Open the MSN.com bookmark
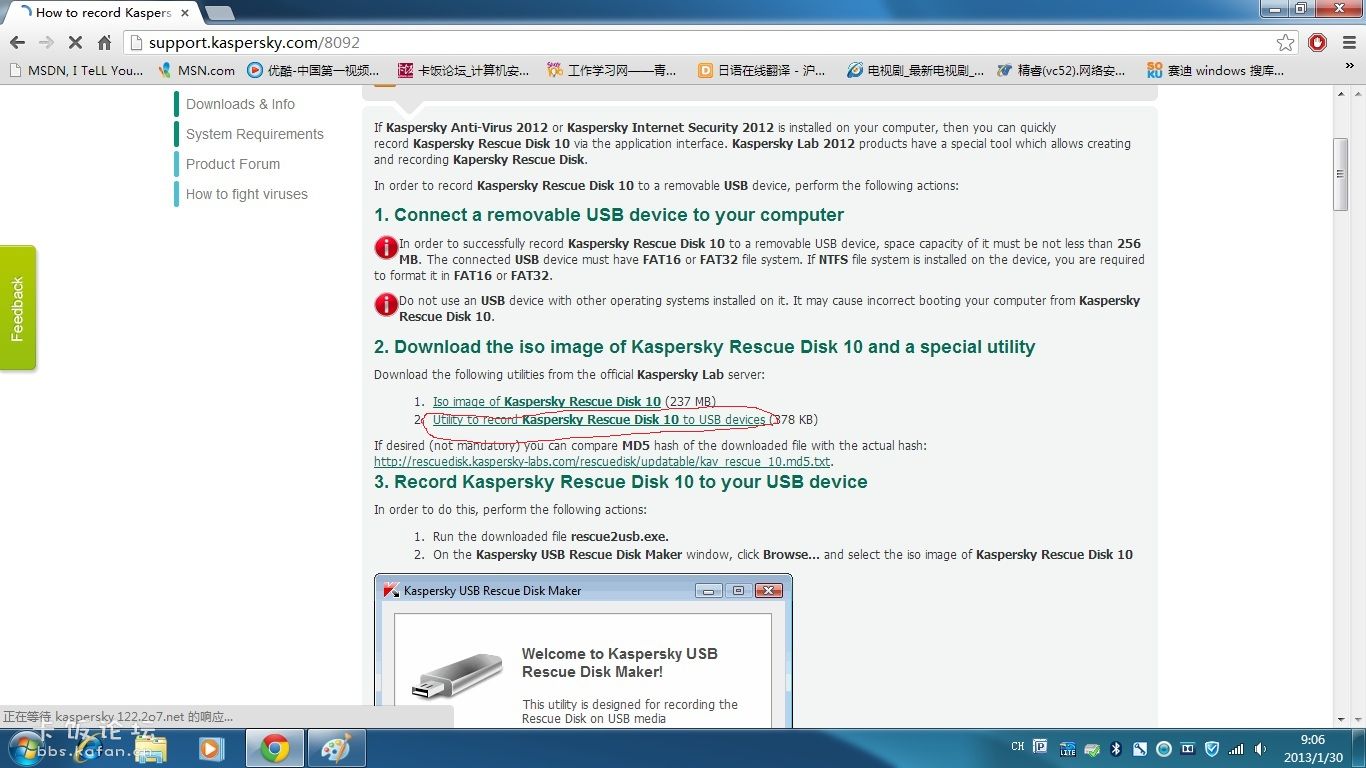 (196, 71)
